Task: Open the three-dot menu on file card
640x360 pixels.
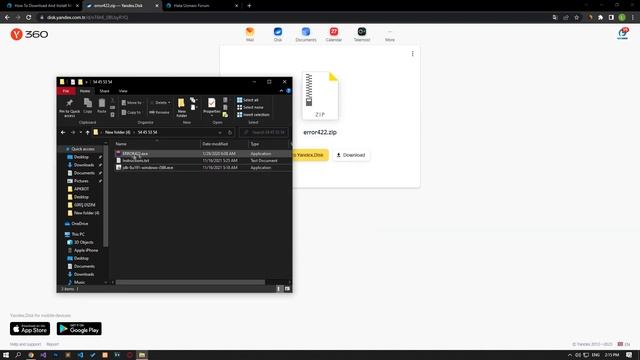Action: coord(413,54)
